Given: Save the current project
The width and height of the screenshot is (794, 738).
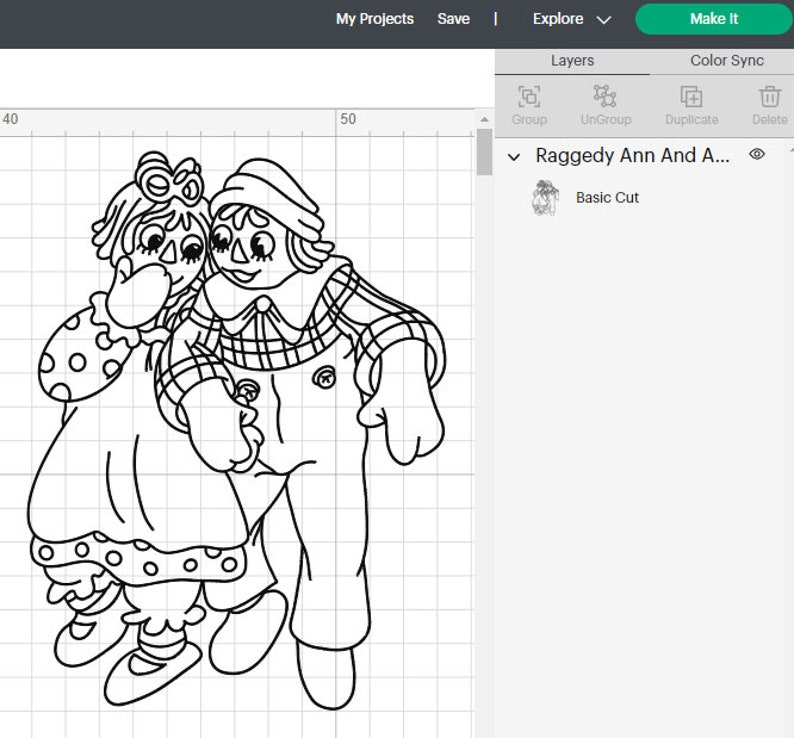Looking at the screenshot, I should point(454,19).
